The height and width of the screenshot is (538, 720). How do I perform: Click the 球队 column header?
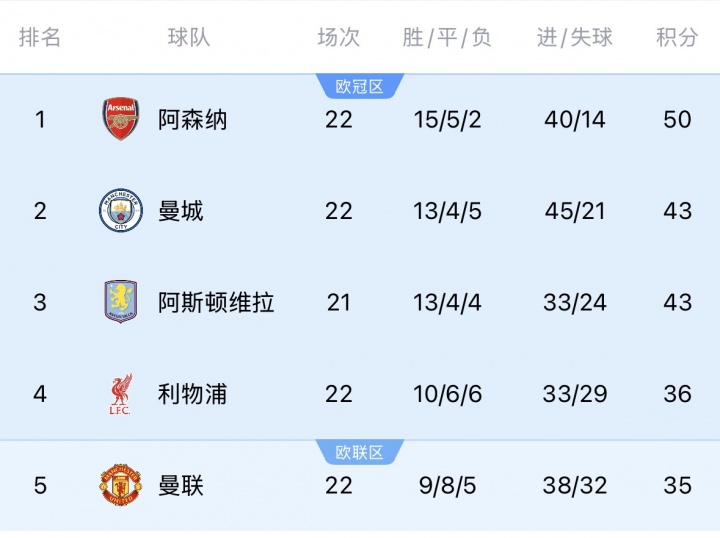pos(189,37)
